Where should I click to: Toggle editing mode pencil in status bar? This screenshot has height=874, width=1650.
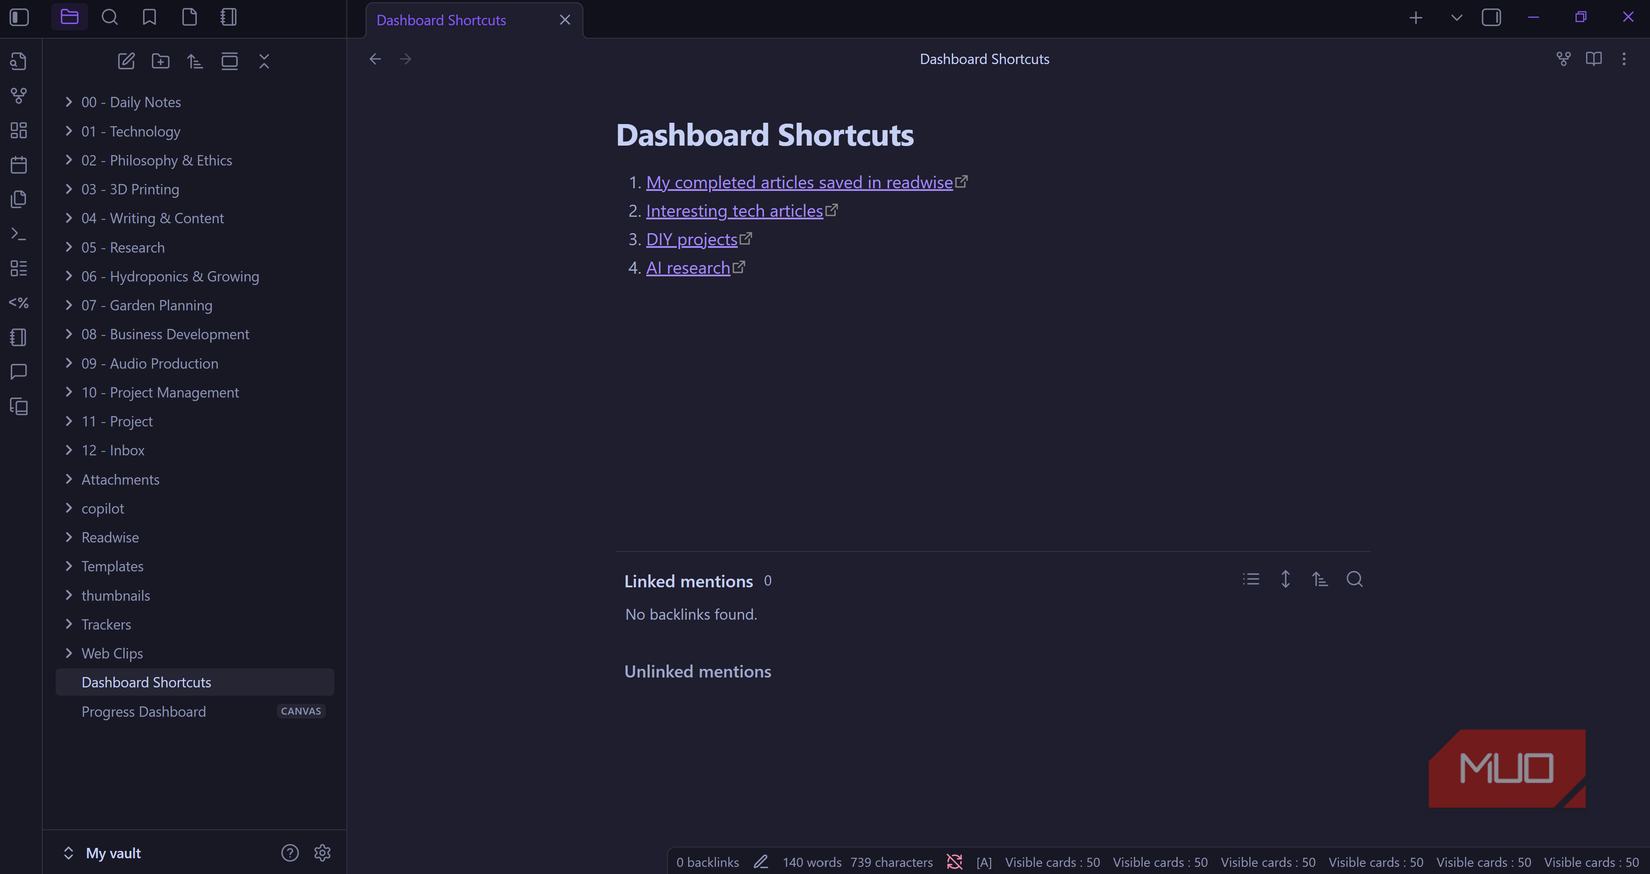(x=761, y=862)
